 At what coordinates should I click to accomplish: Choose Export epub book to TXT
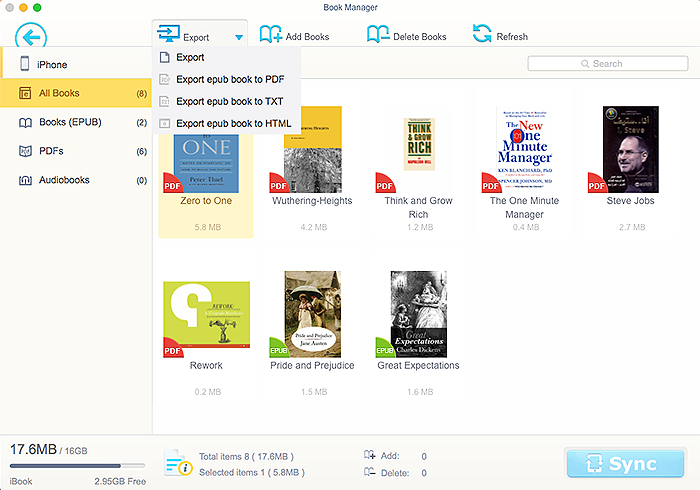[x=226, y=101]
